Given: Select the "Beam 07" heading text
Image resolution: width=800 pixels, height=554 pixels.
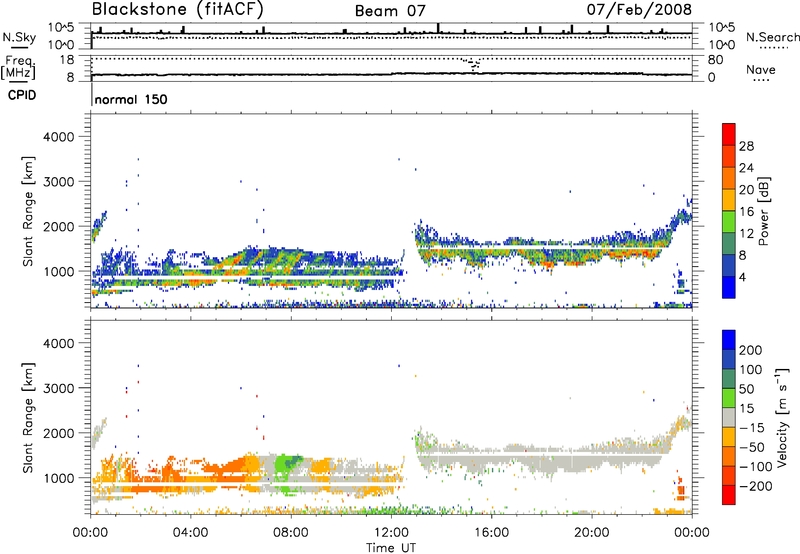Looking at the screenshot, I should tap(390, 11).
